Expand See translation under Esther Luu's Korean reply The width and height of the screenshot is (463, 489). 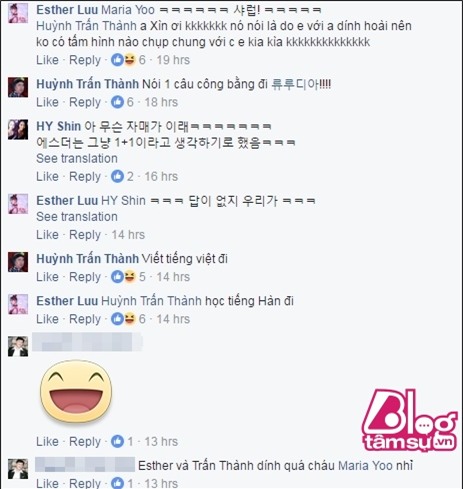(x=77, y=217)
